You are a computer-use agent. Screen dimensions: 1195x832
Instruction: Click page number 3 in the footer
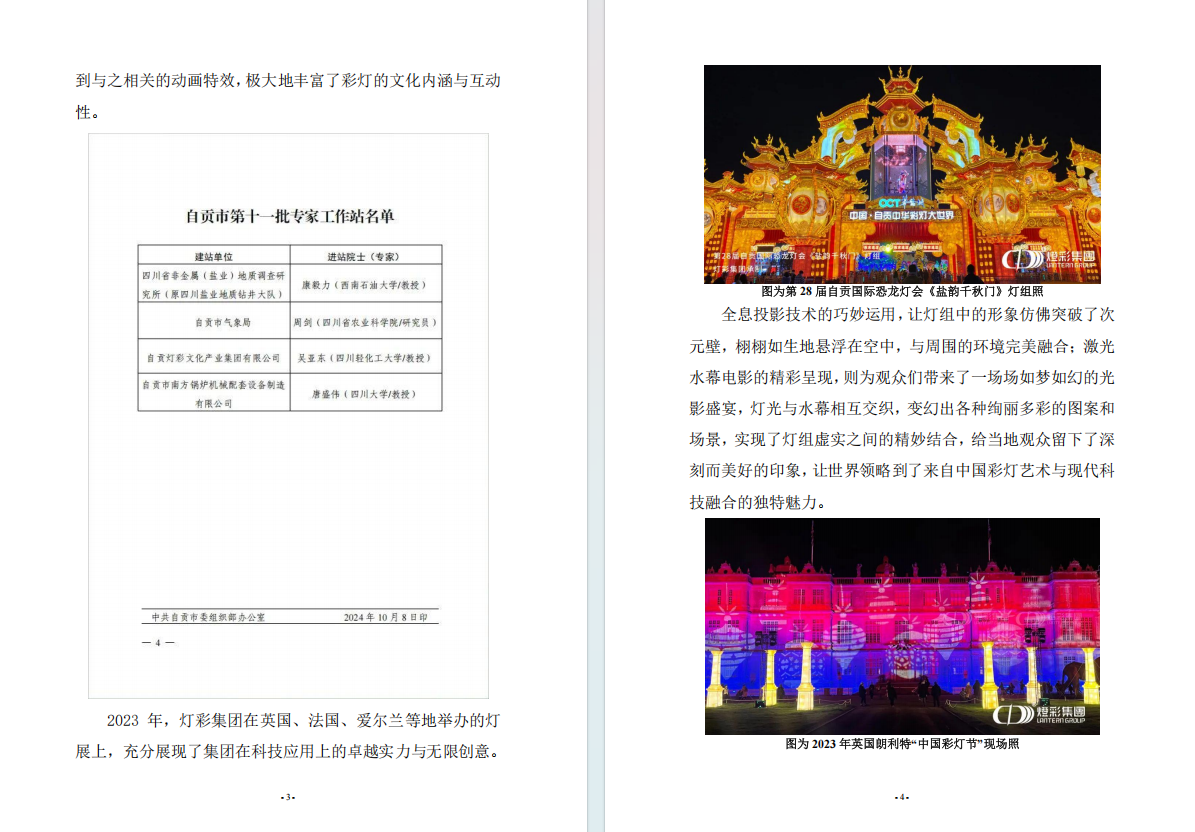[x=288, y=797]
